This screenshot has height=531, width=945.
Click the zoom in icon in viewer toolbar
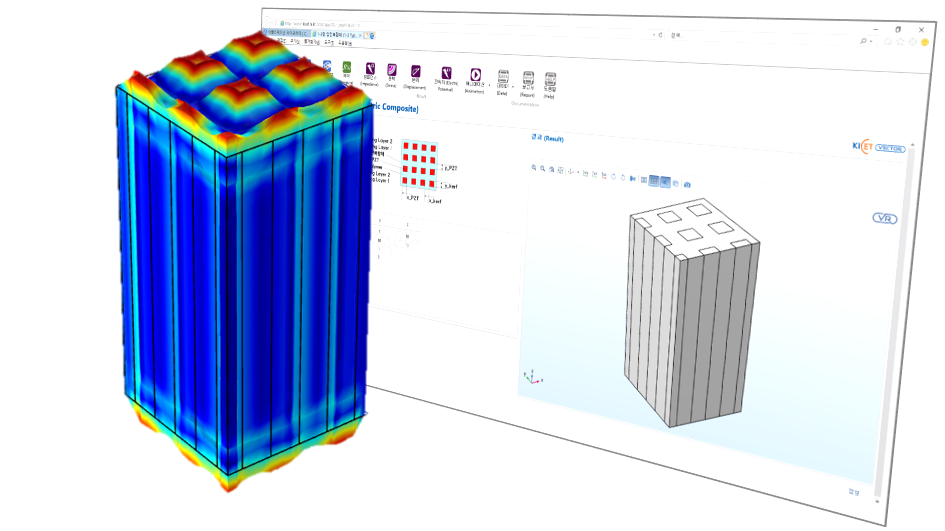pos(534,168)
